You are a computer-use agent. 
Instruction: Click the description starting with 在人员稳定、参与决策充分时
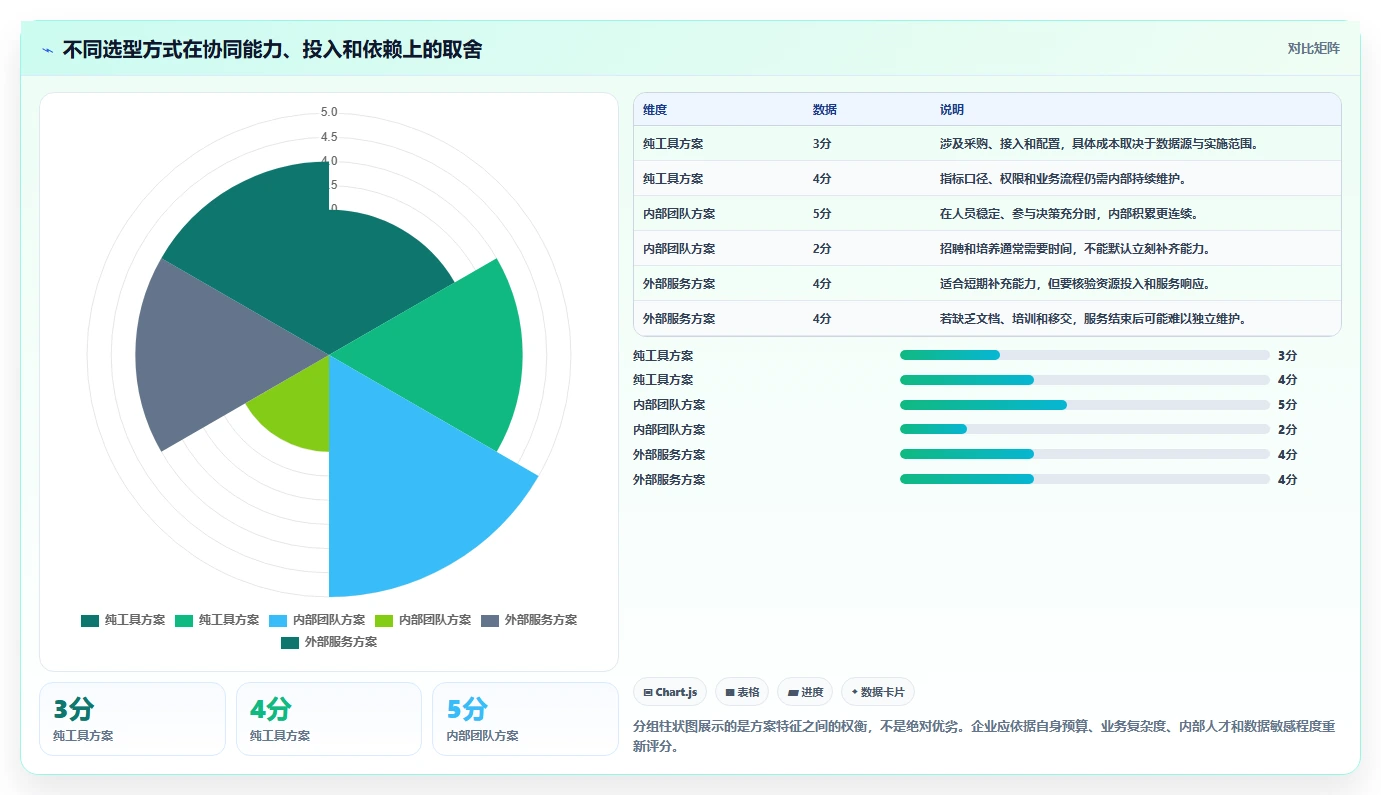(1069, 214)
